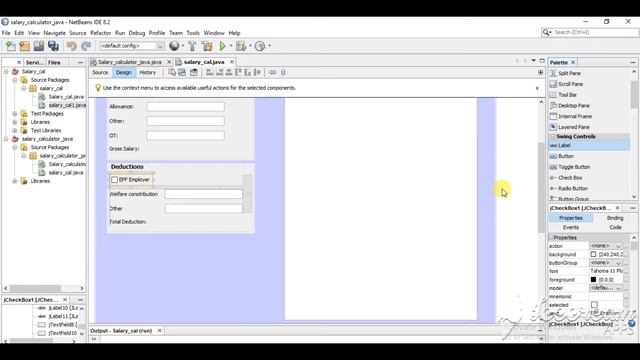Switch to the Files panel tab
The image size is (640, 360).
click(54, 62)
